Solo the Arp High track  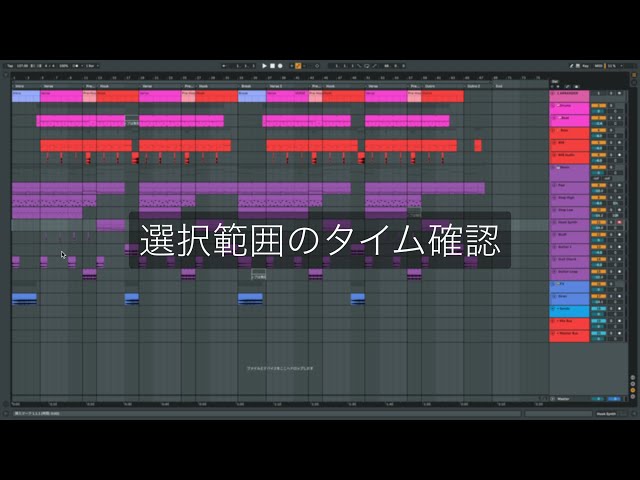coord(611,198)
